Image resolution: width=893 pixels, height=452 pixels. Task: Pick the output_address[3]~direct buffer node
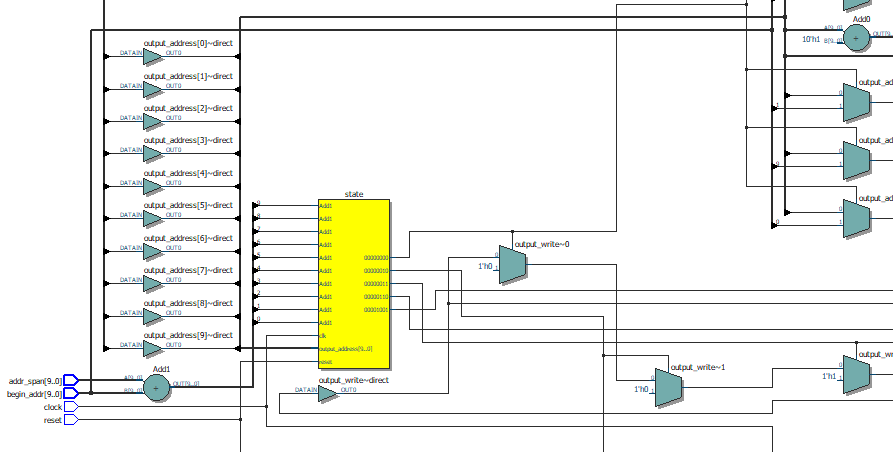[x=153, y=153]
